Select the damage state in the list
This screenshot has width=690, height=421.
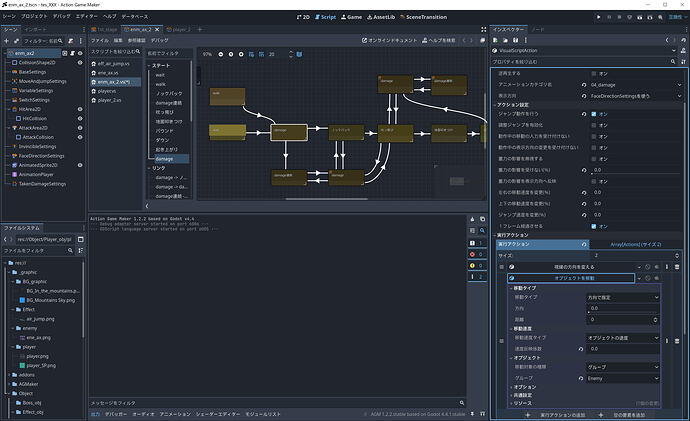(x=164, y=159)
